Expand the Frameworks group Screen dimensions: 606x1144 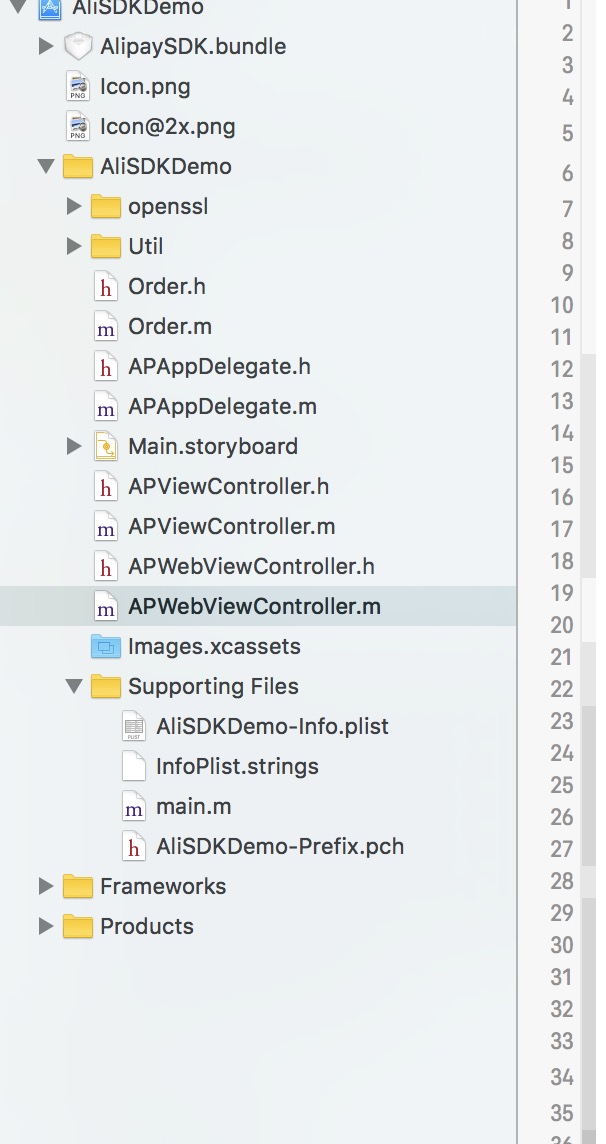46,886
